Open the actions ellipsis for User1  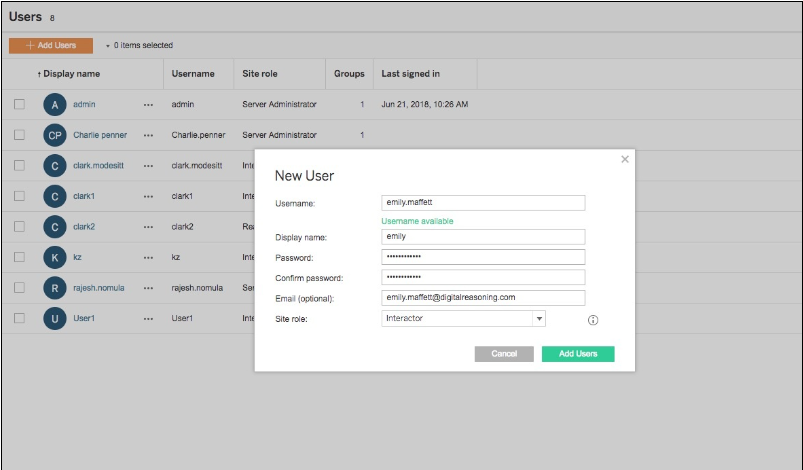click(x=149, y=318)
